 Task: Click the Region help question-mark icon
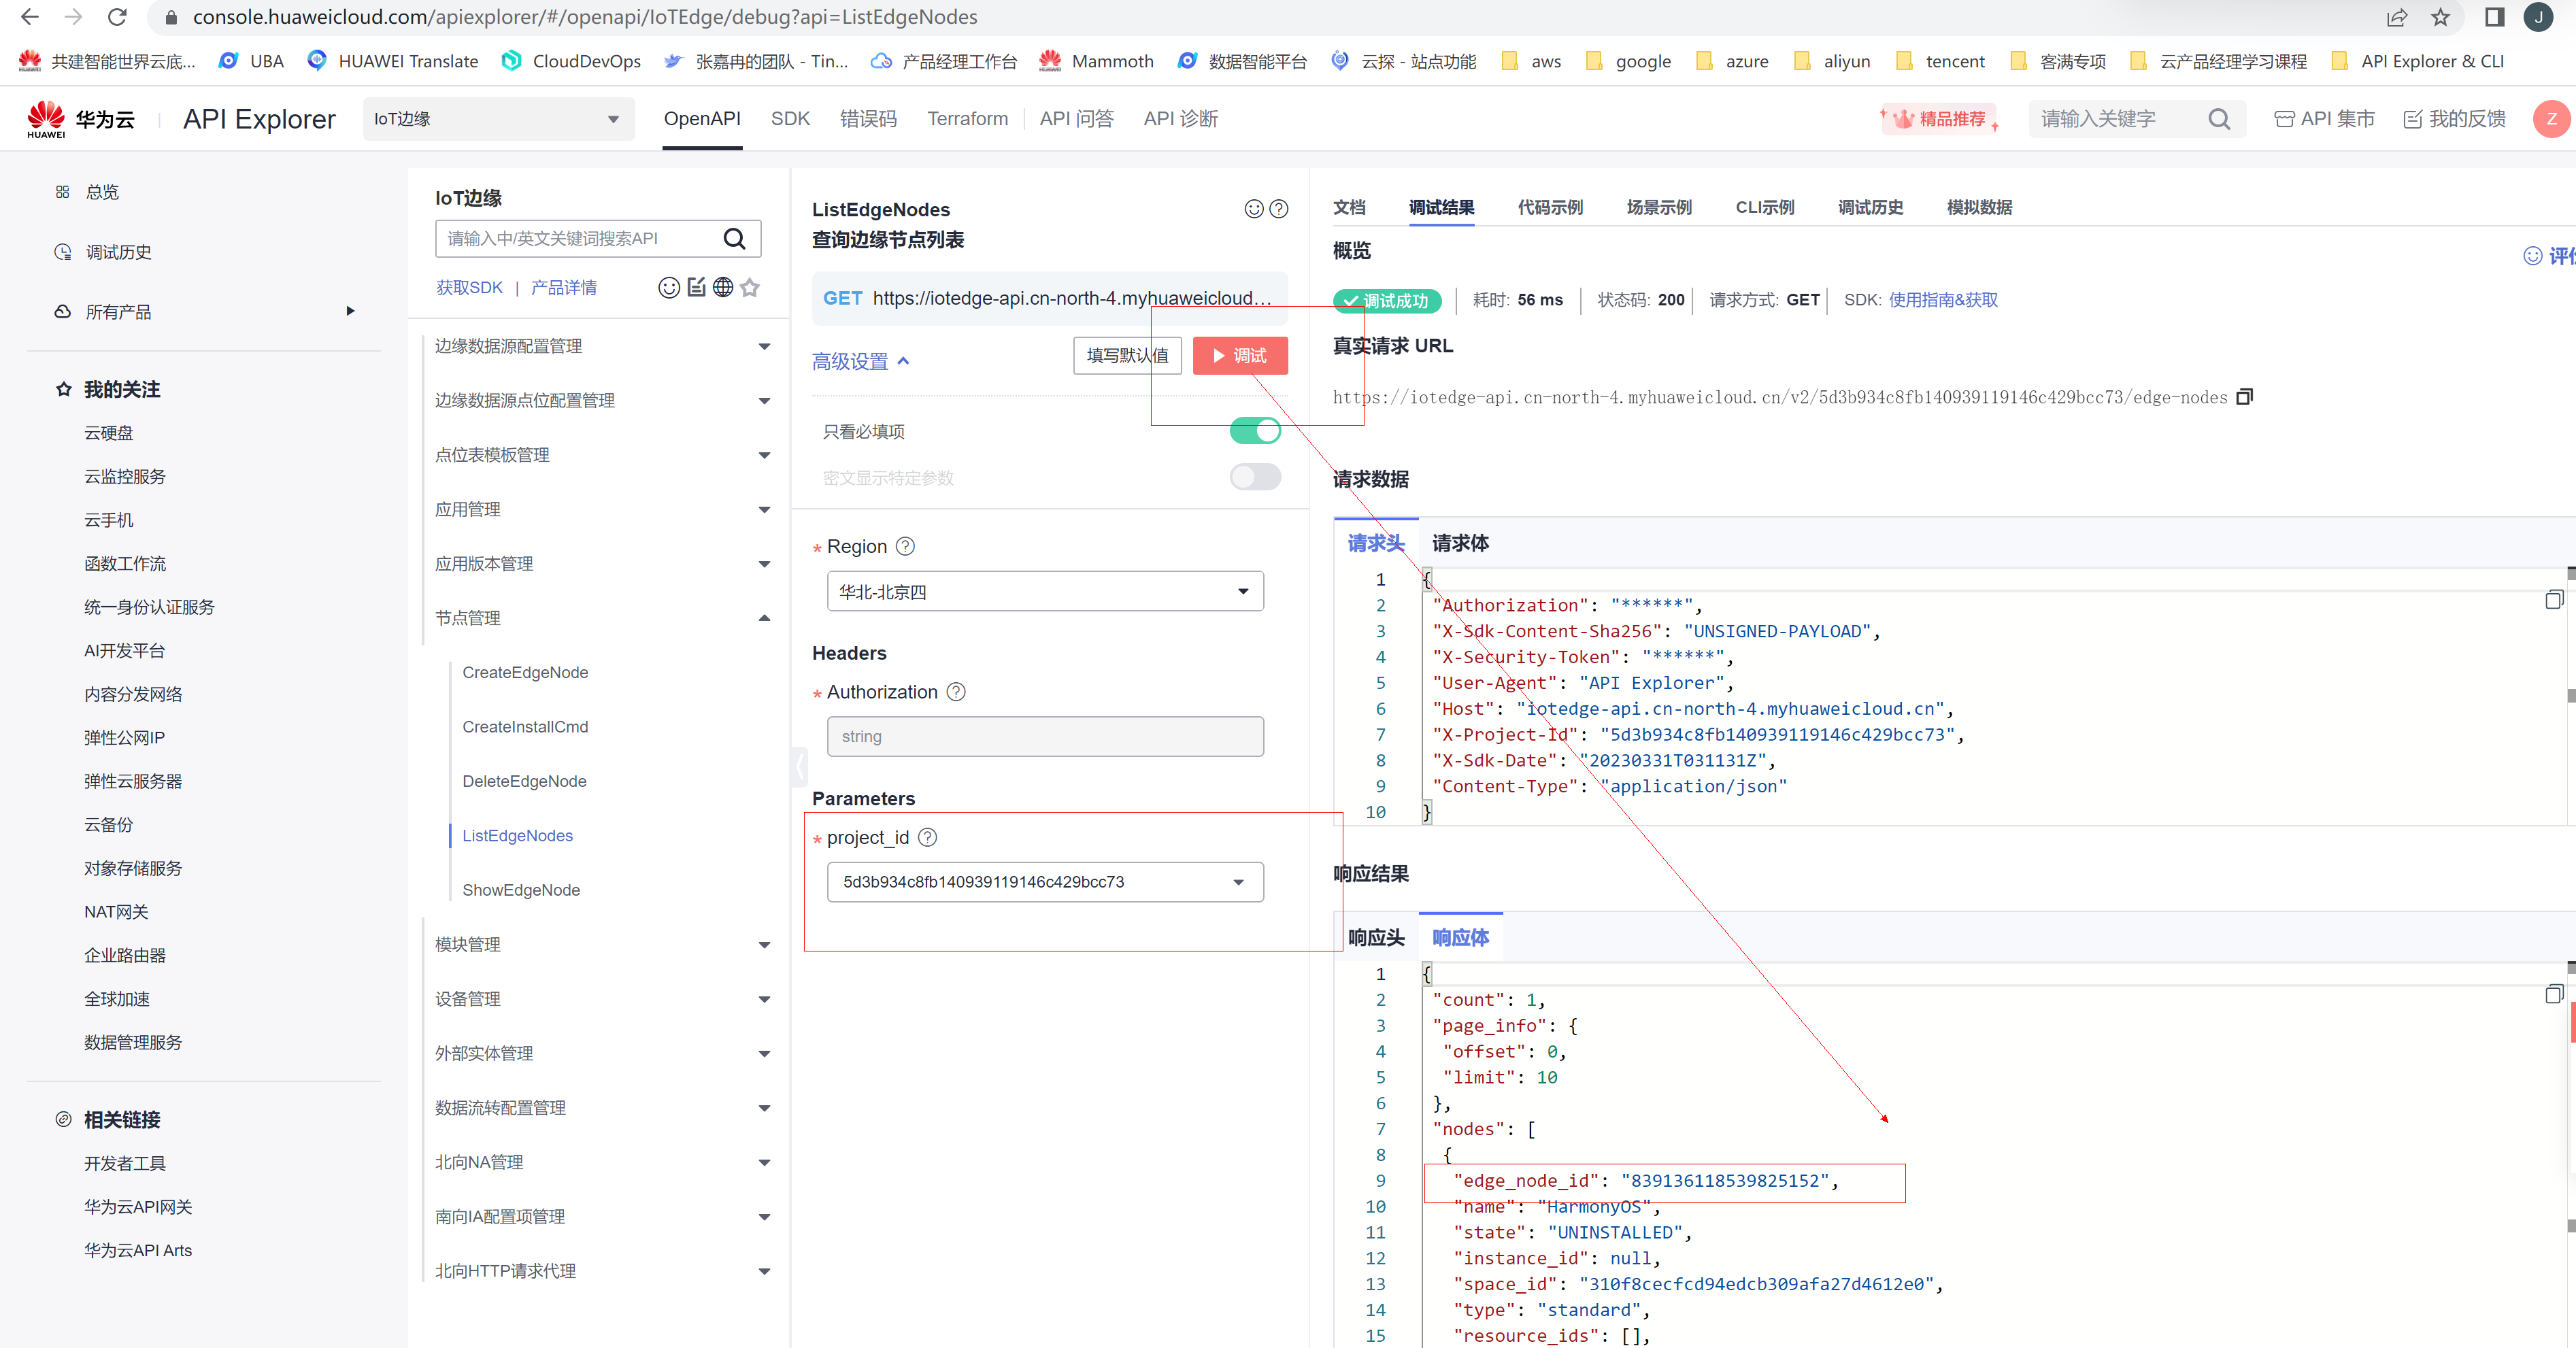click(x=905, y=546)
